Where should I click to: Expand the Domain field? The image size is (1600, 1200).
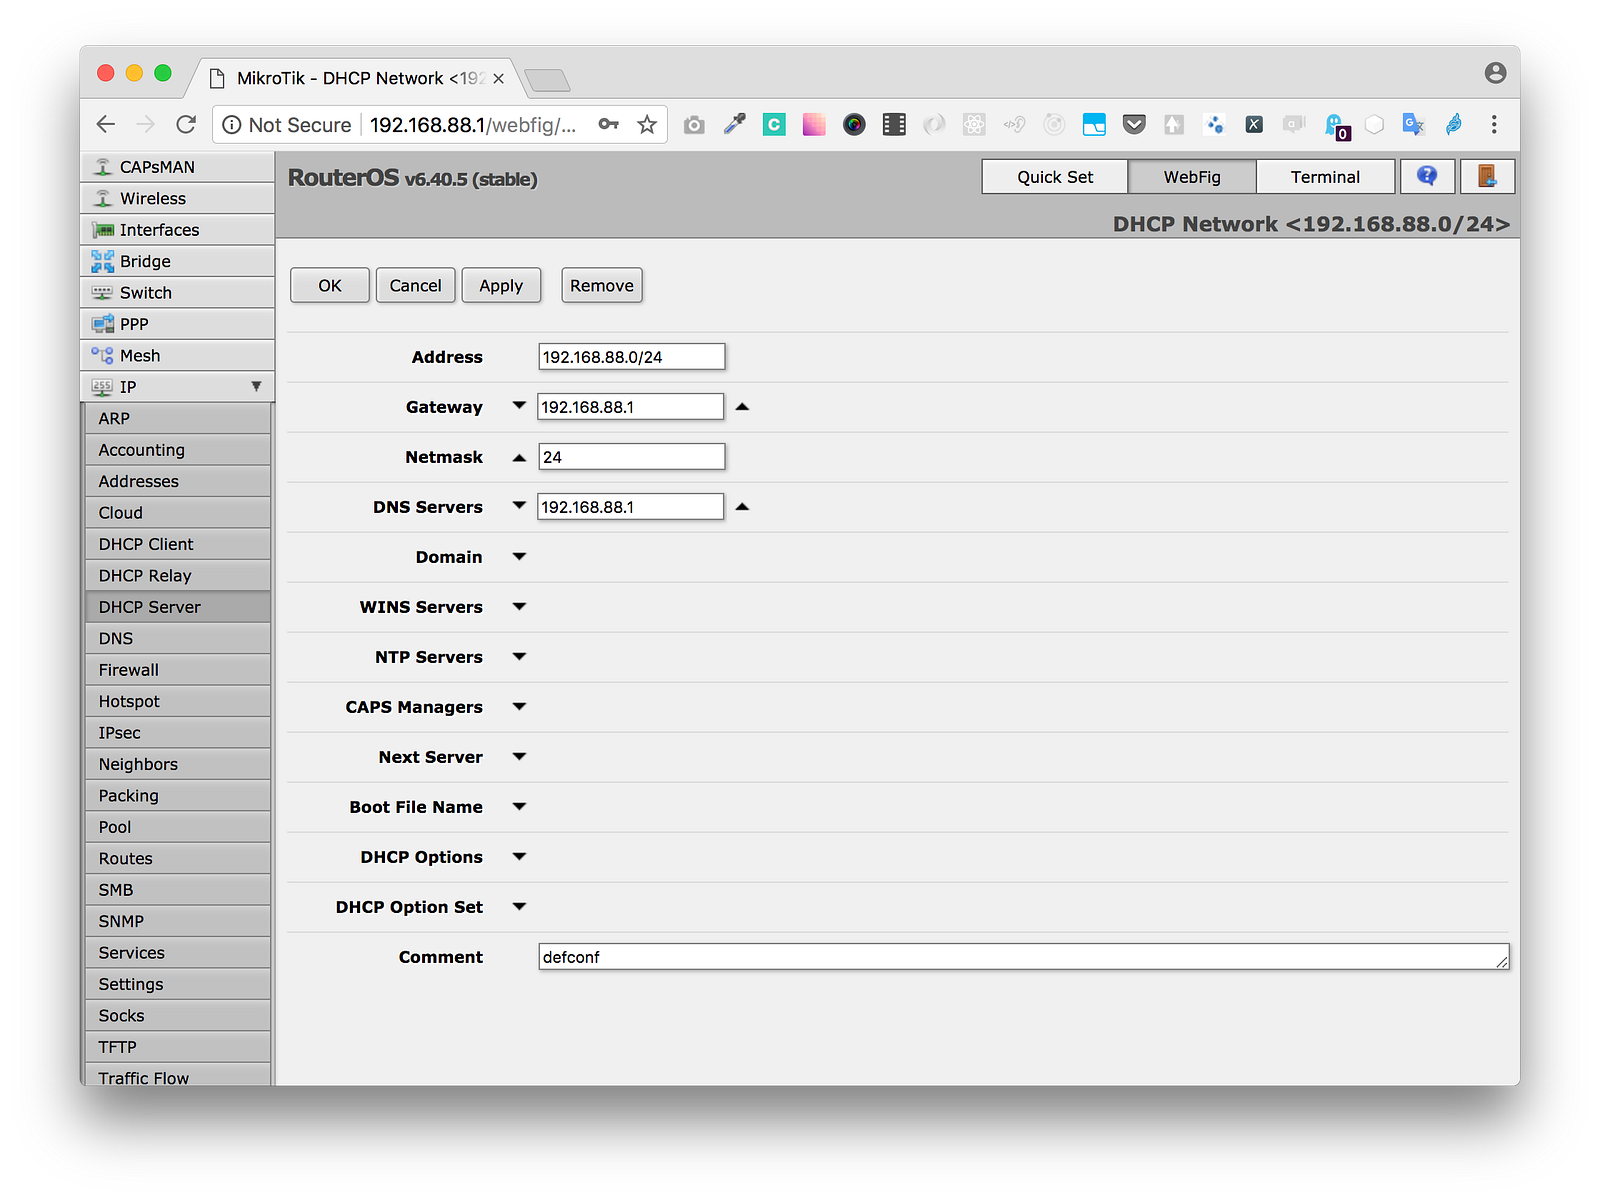519,556
